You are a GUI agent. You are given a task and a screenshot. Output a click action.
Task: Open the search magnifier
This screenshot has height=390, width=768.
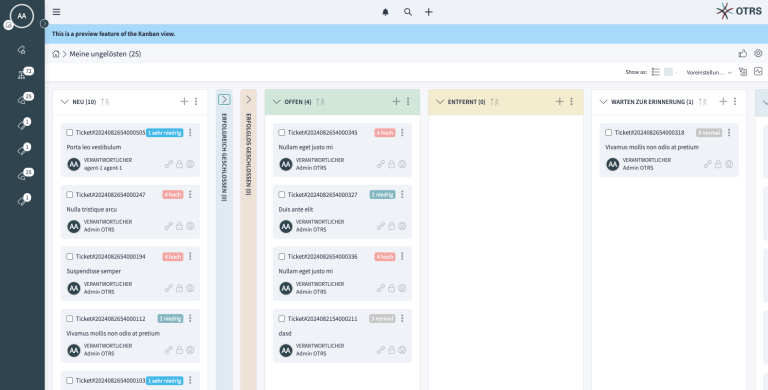(408, 12)
